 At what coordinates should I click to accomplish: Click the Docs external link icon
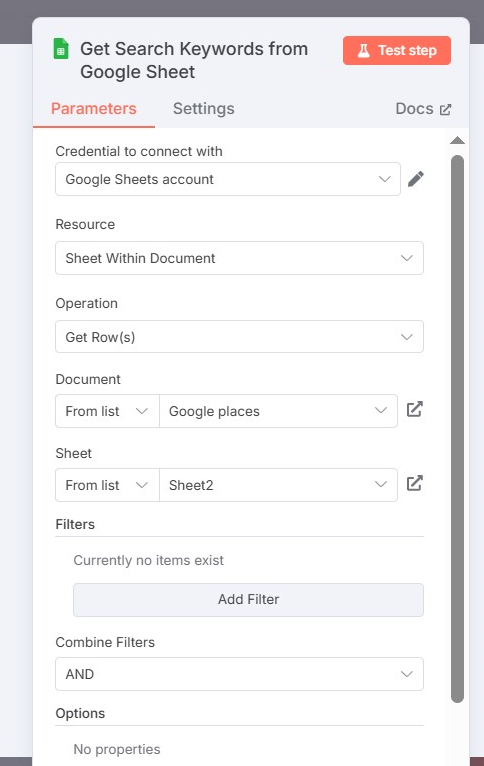click(x=445, y=109)
